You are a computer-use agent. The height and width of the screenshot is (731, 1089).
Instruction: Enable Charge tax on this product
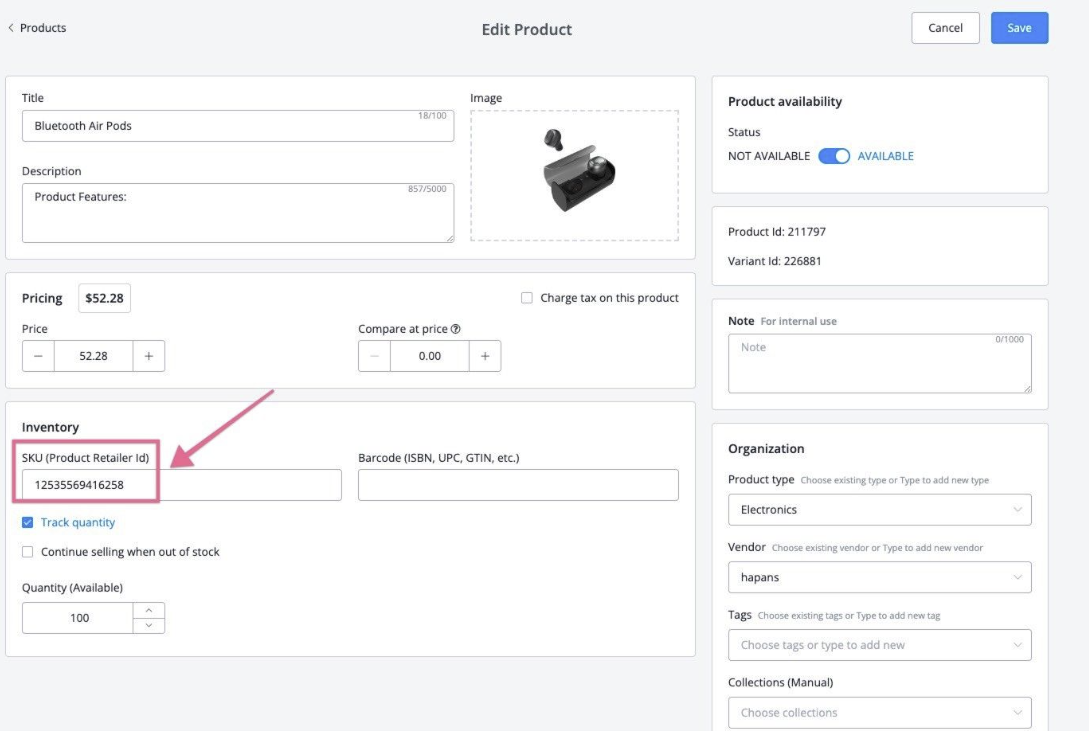[527, 298]
